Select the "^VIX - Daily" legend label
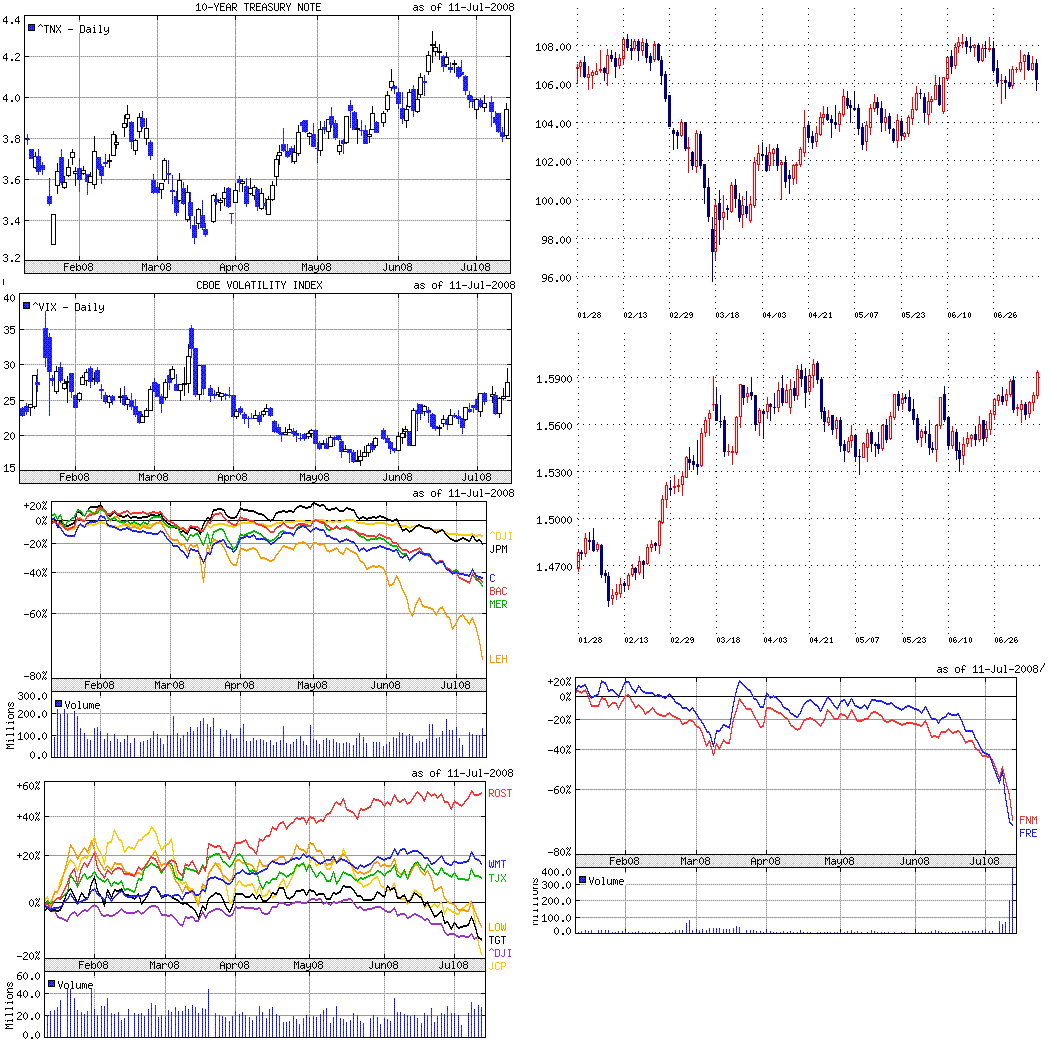 pos(68,307)
